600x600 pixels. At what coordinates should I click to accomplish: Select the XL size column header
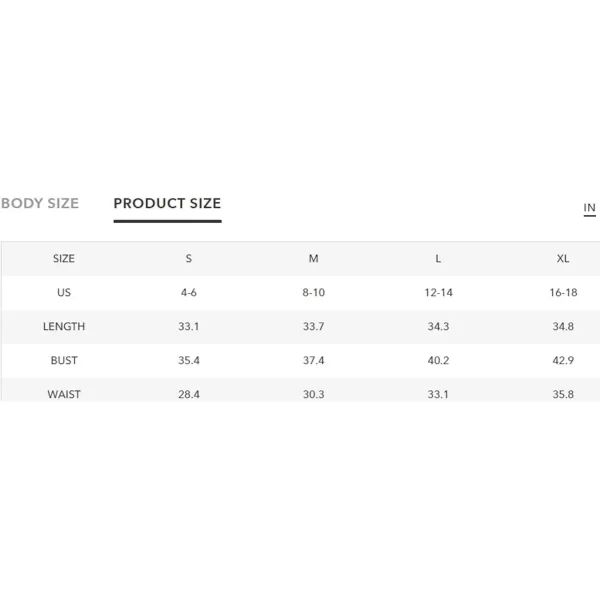tap(563, 259)
